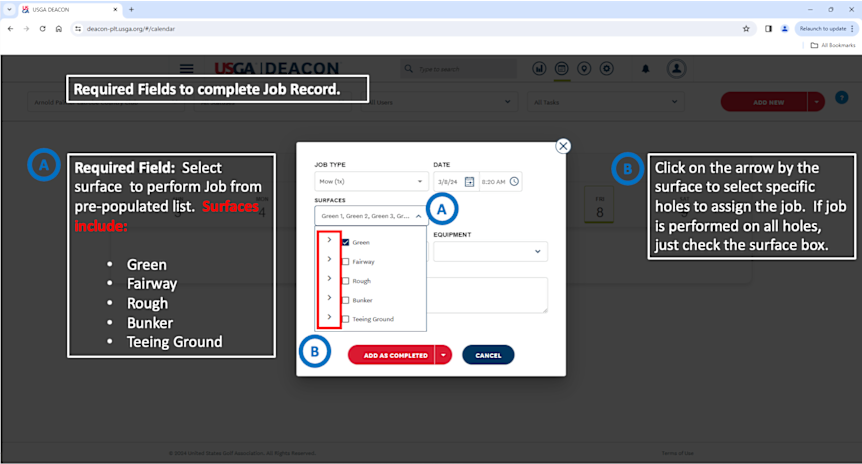Close the USGA DEACON browser tab
Screen dimensions: 862x464
pos(115,9)
